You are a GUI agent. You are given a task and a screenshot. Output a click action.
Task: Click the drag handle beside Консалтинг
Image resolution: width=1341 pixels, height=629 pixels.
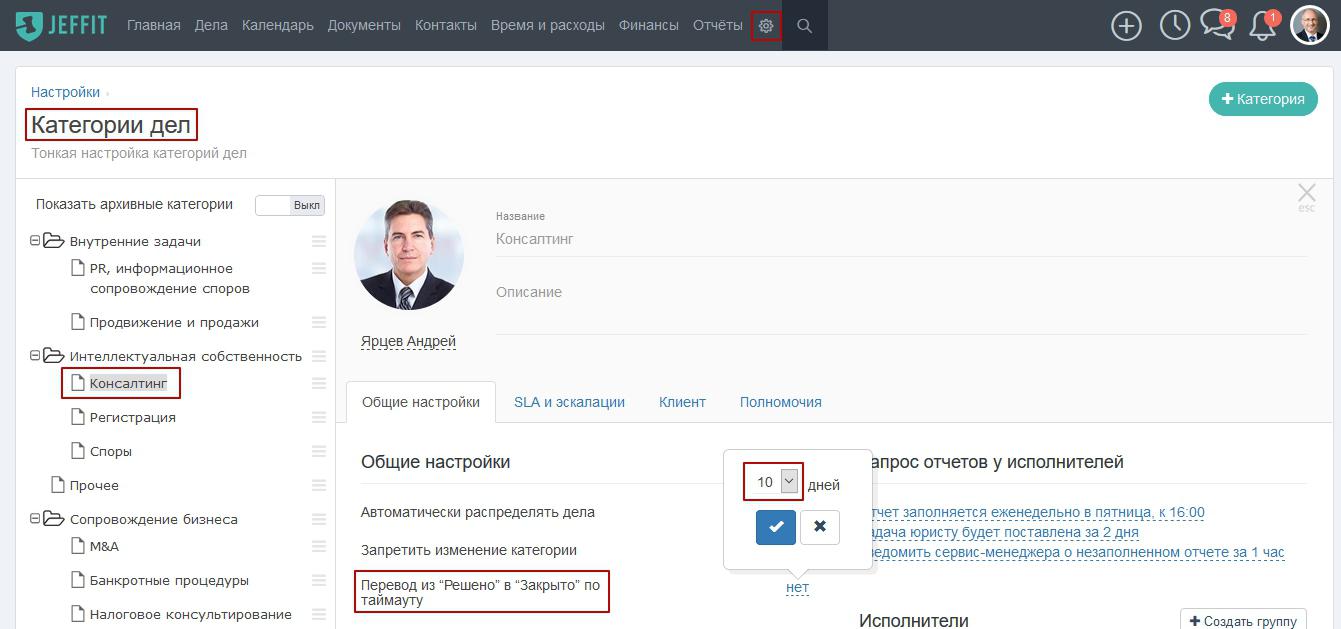319,383
